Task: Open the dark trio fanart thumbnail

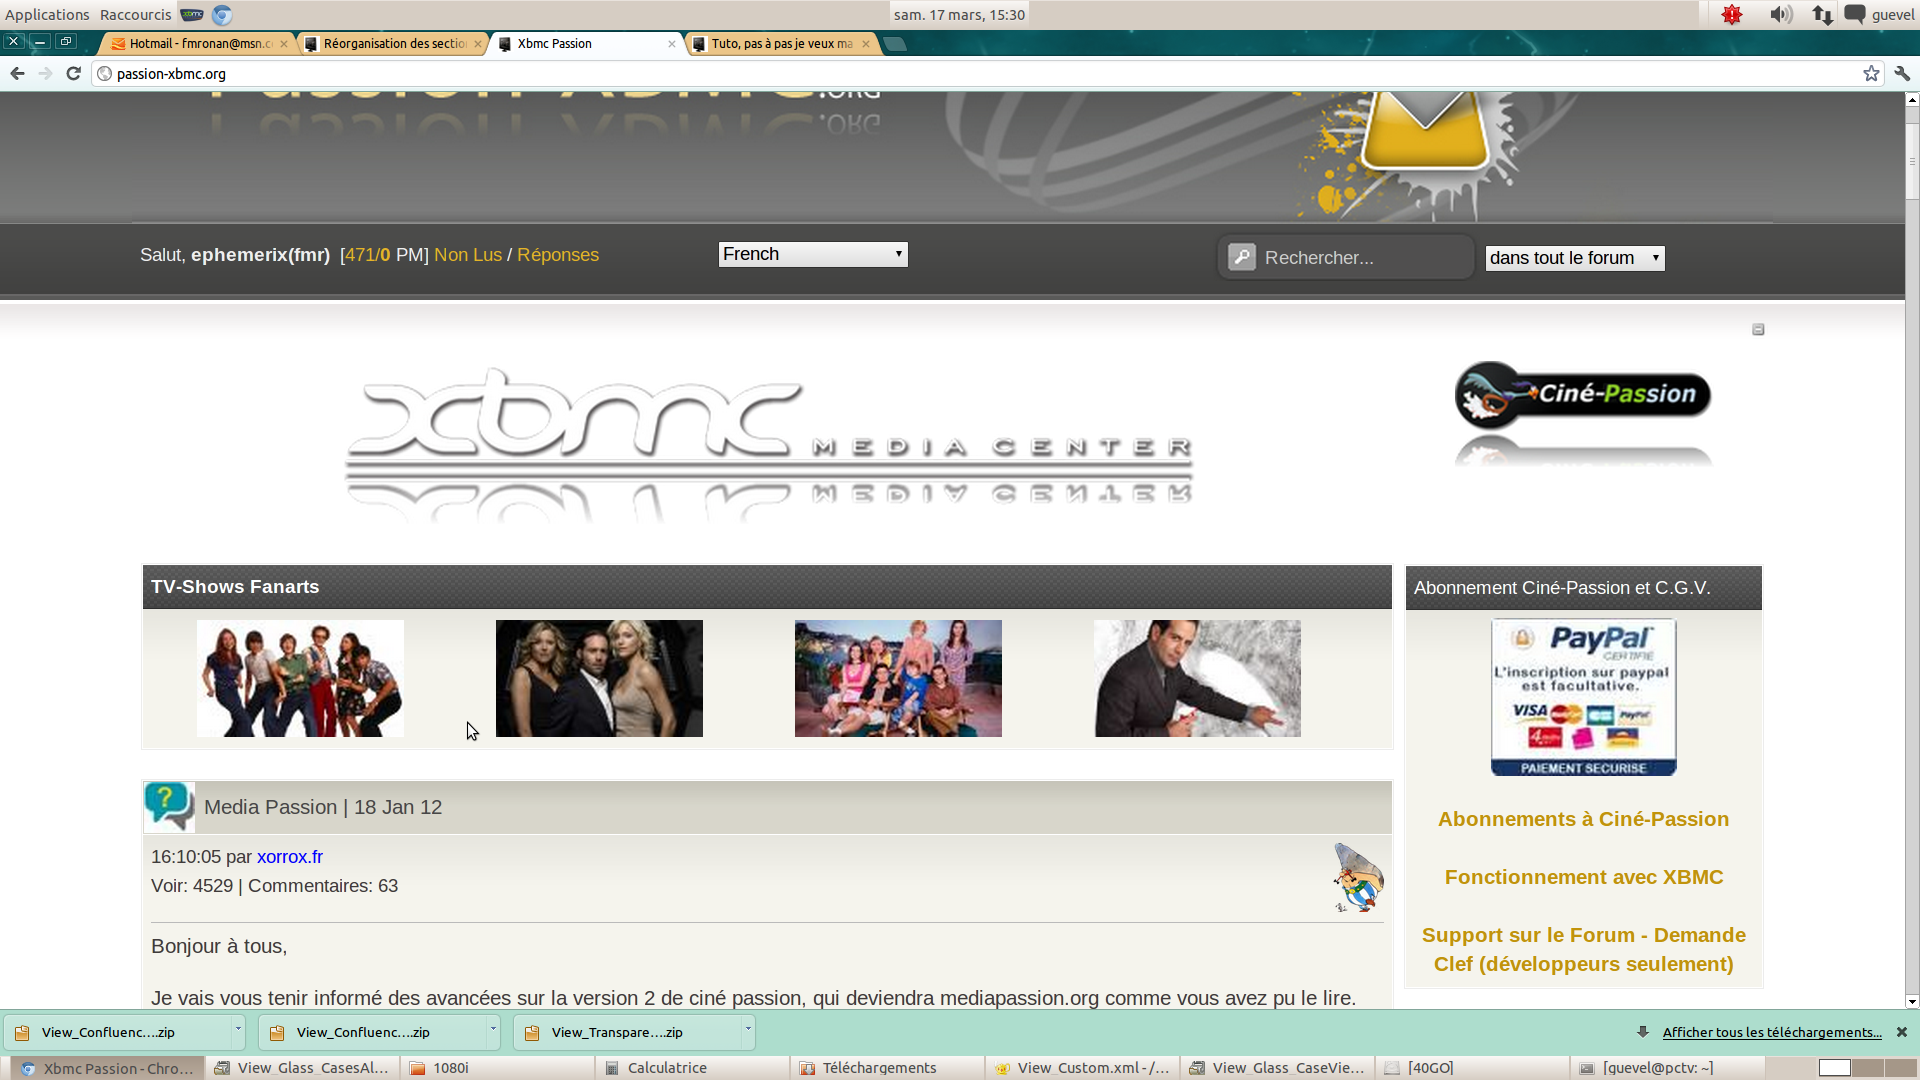Action: (x=599, y=678)
